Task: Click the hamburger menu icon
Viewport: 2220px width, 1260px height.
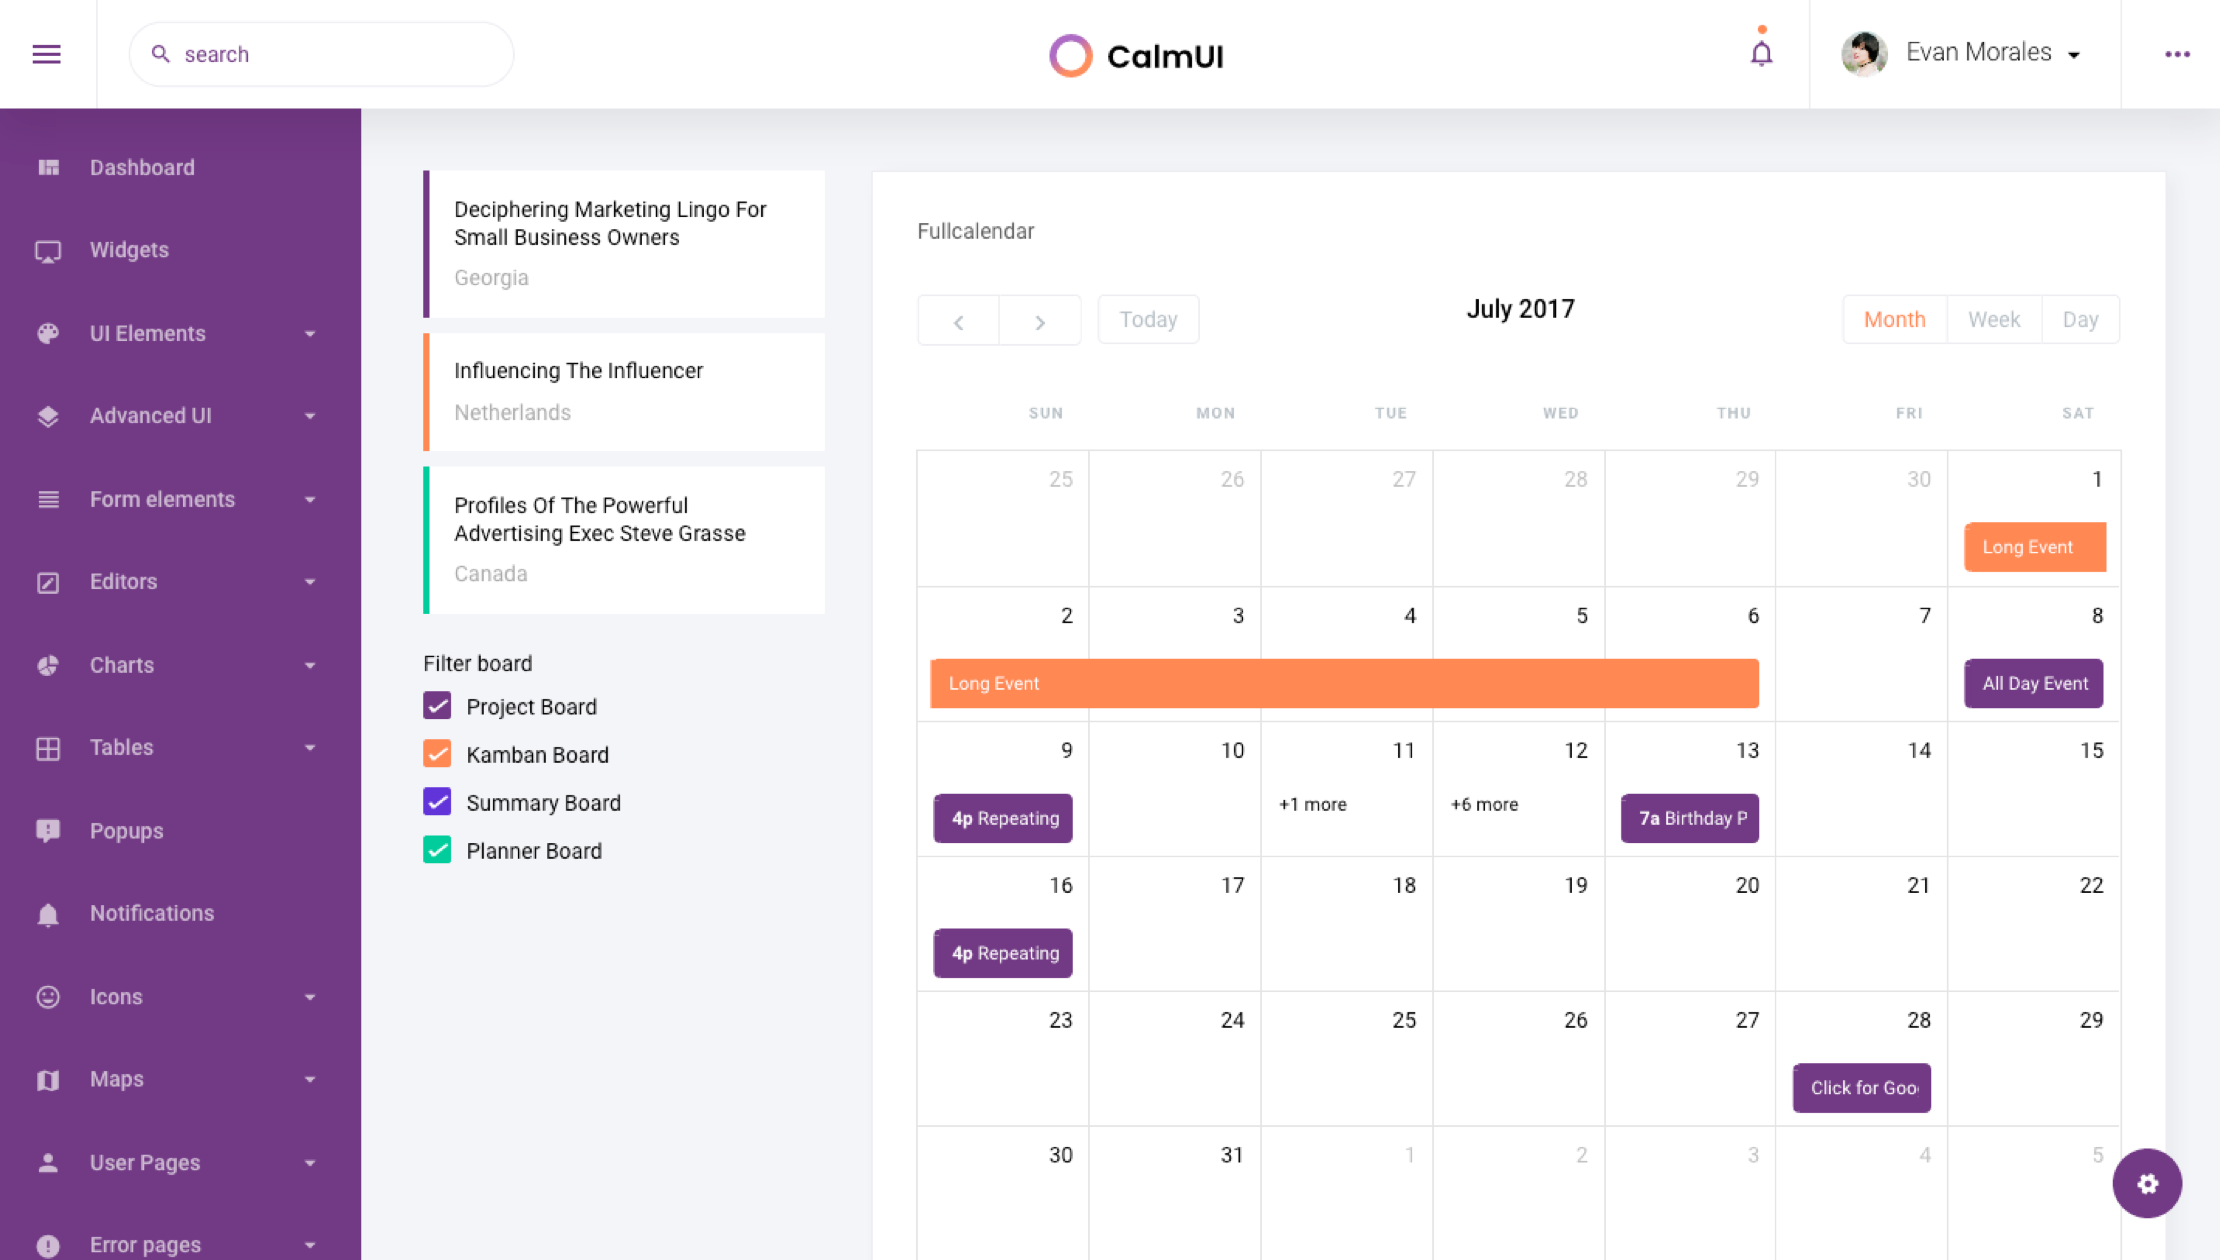Action: click(x=46, y=54)
